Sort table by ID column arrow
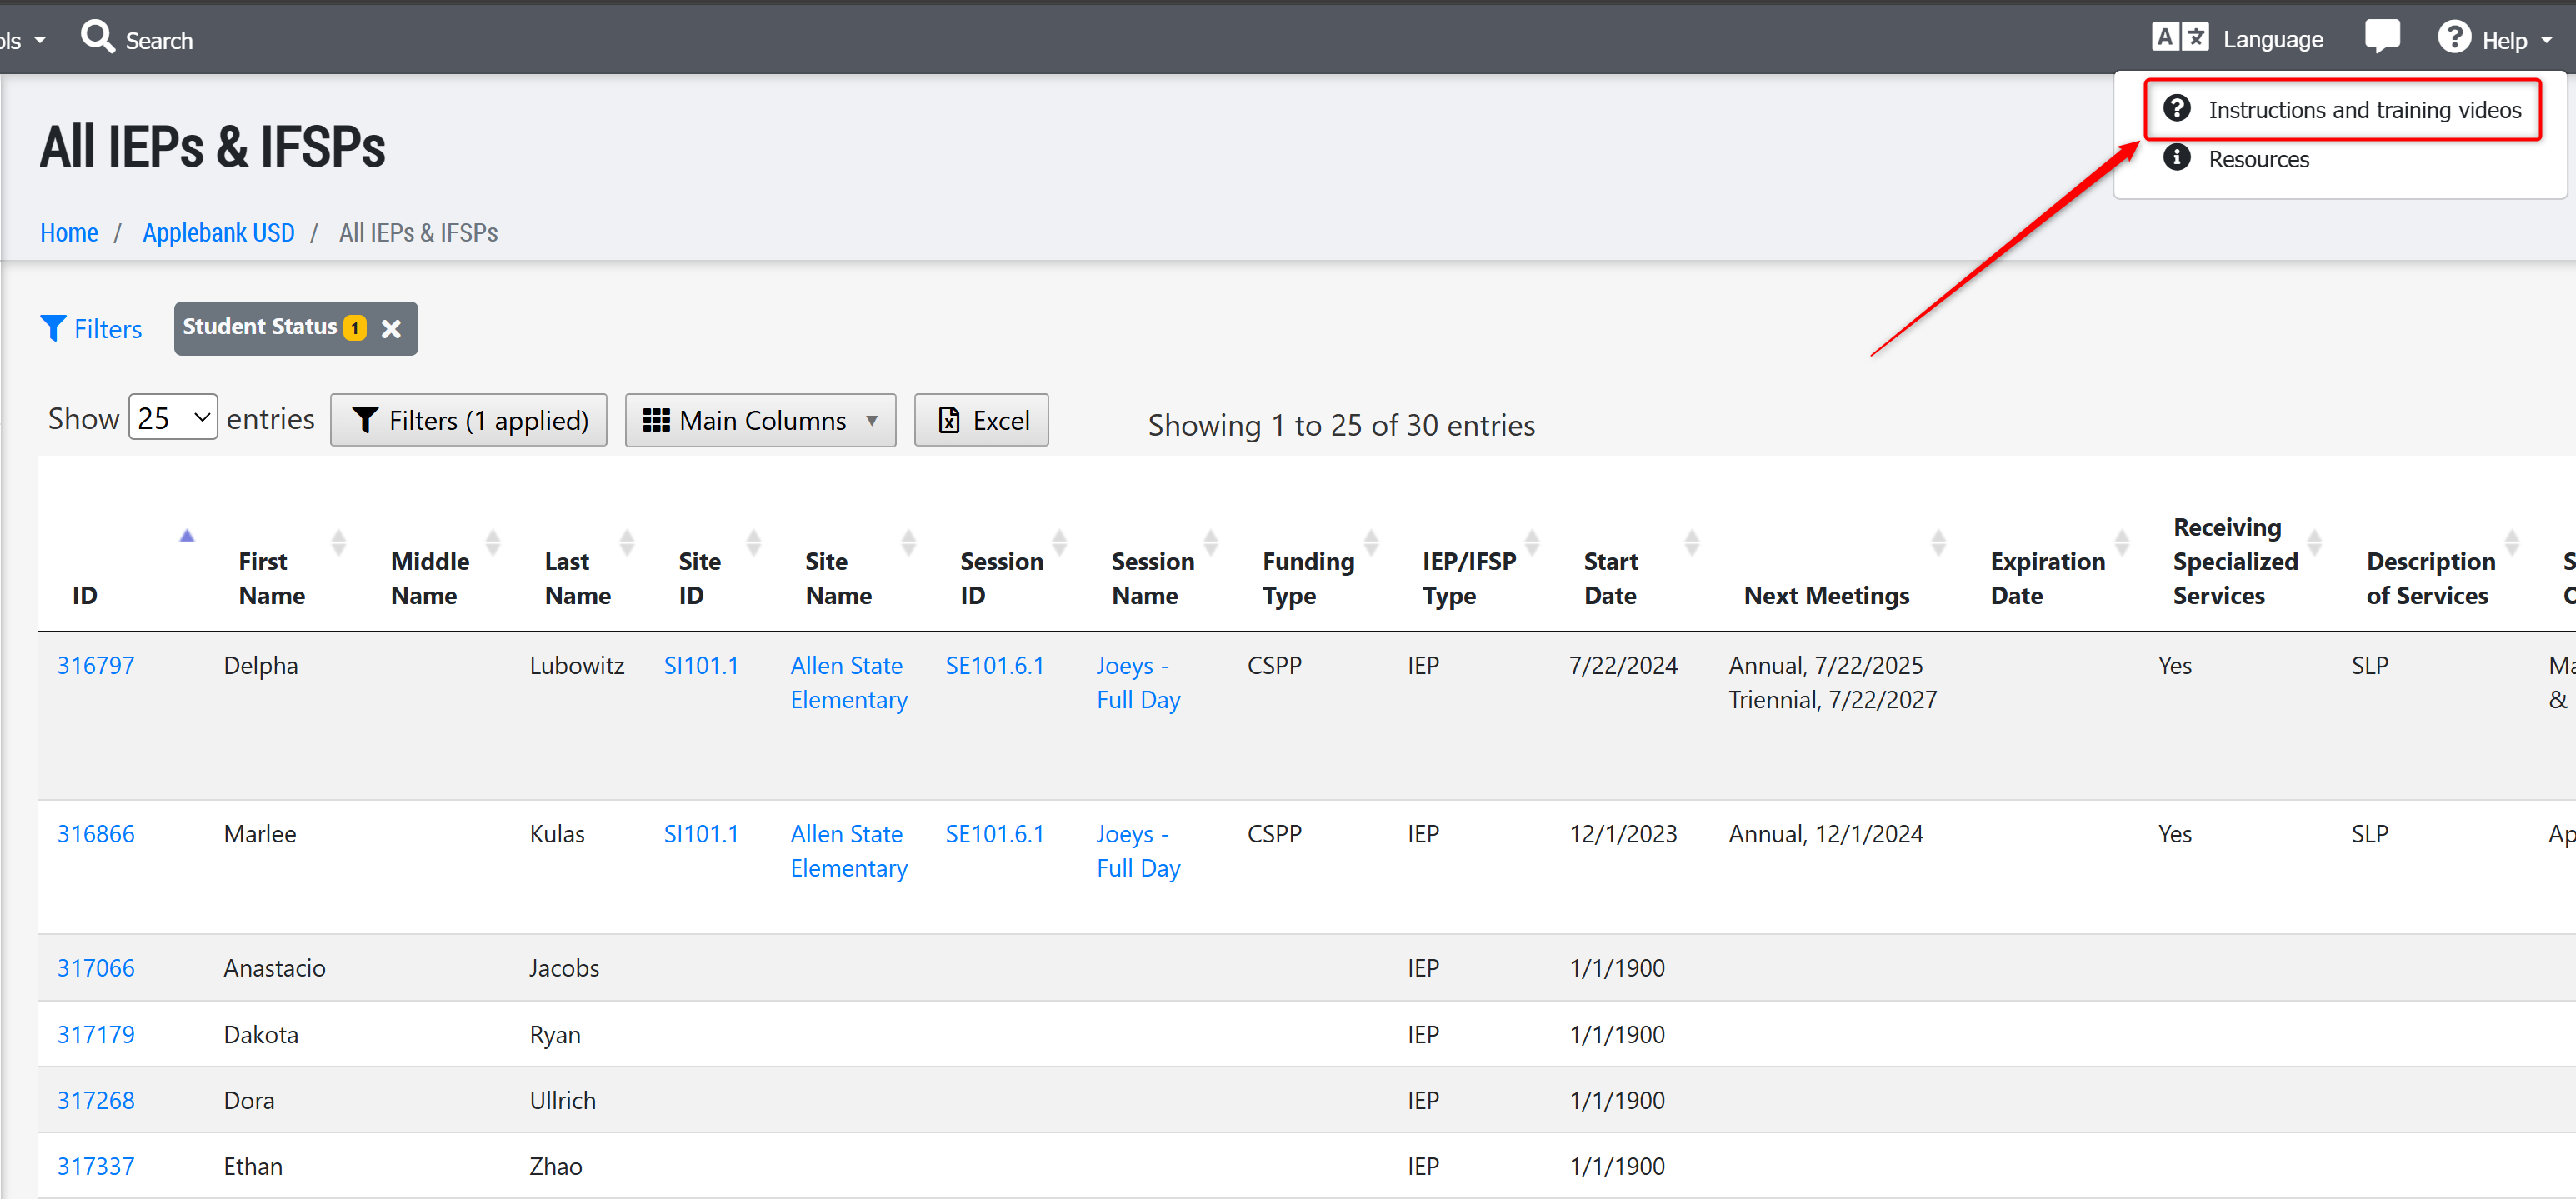The image size is (2576, 1199). click(186, 536)
